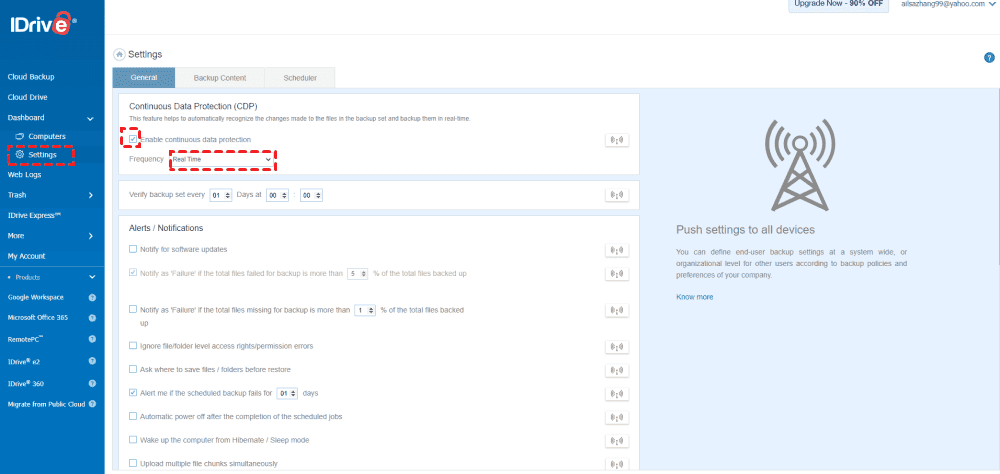Image resolution: width=1000 pixels, height=474 pixels.
Task: Adjust the verify backup minute stepper
Action: pos(312,195)
